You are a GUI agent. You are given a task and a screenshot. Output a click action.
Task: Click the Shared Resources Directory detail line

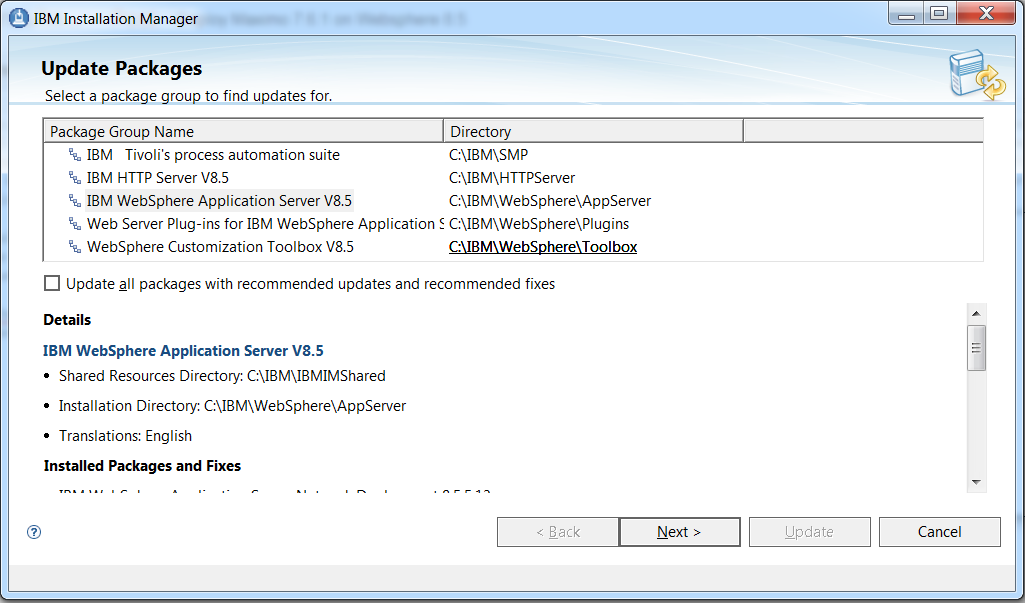tap(222, 376)
